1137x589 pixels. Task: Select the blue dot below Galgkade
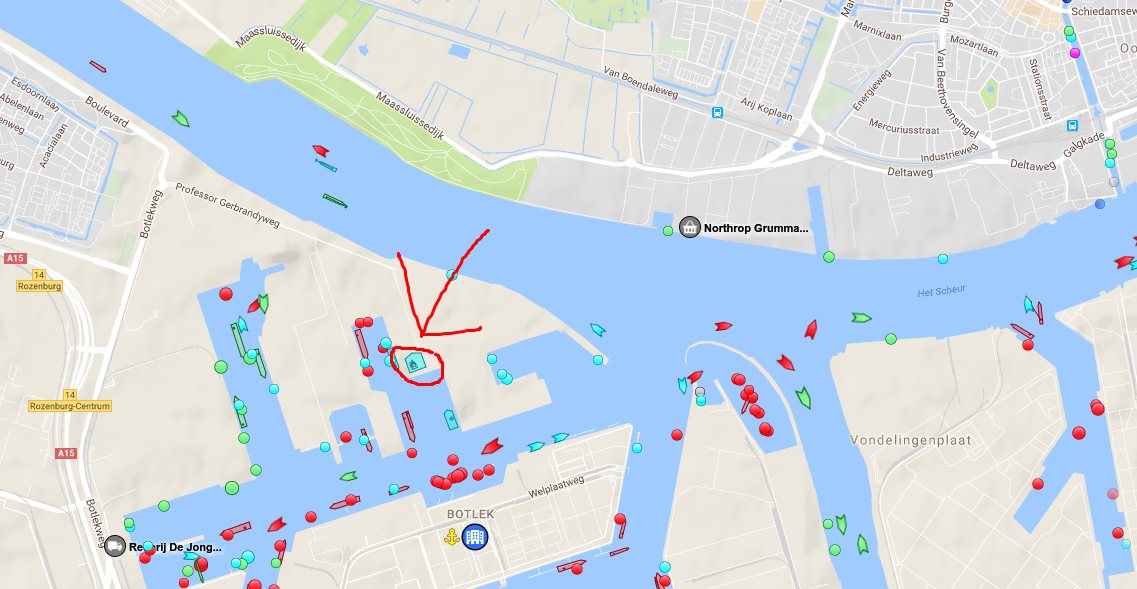[1100, 204]
